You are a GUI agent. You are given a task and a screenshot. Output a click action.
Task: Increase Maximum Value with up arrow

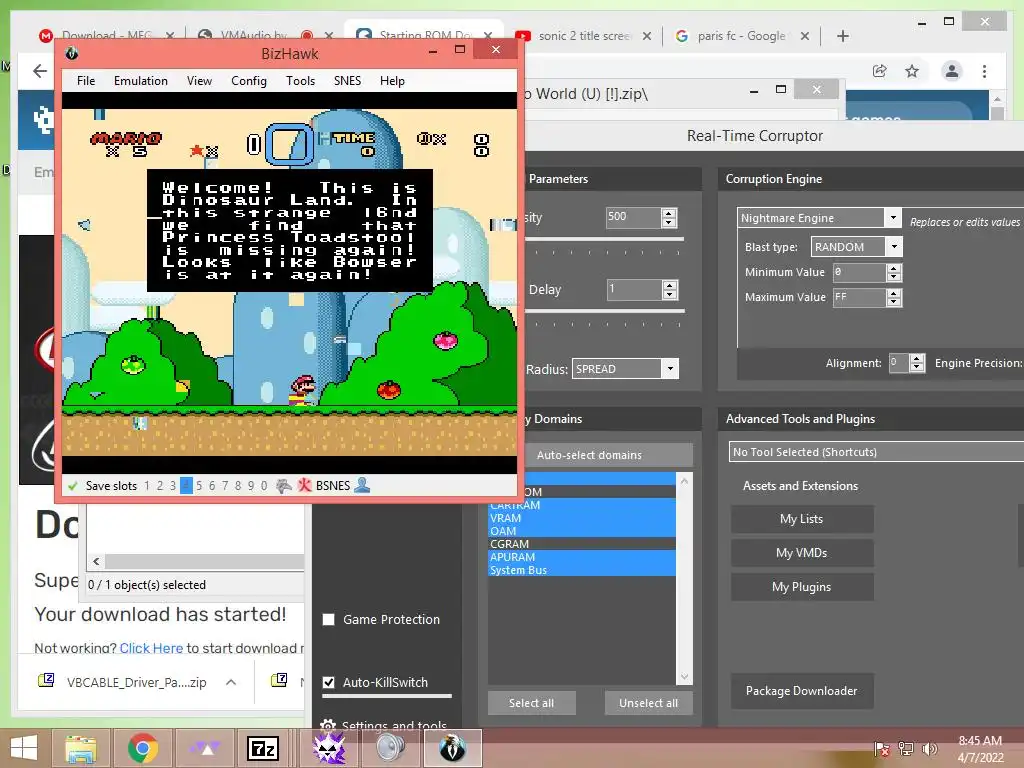894,293
